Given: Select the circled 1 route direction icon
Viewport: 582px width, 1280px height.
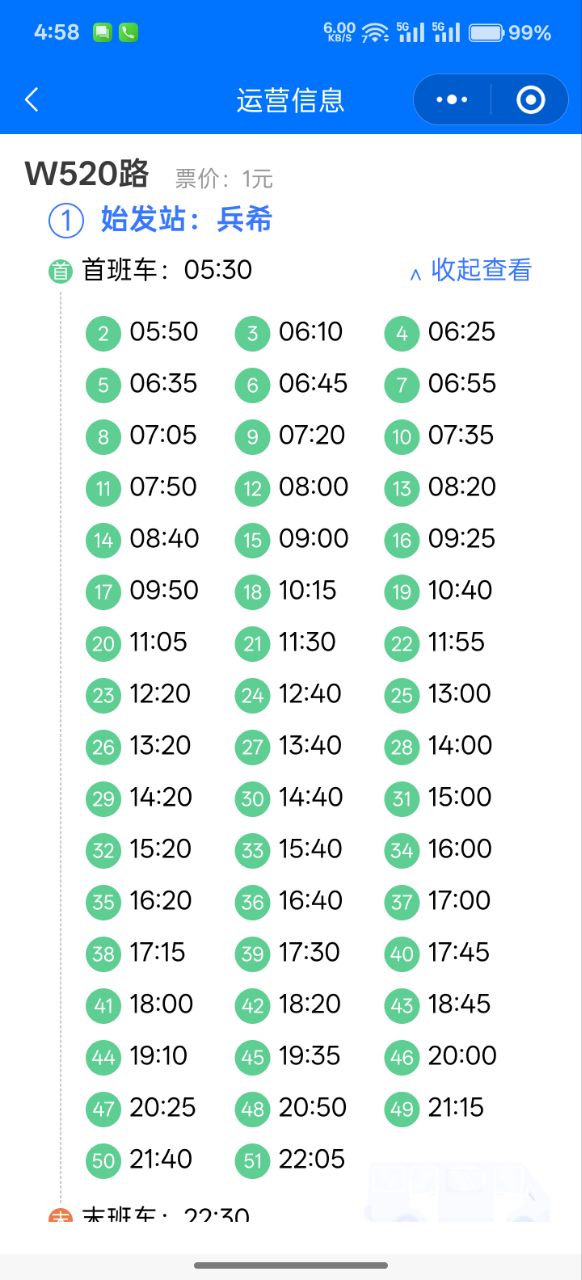Looking at the screenshot, I should coord(66,220).
